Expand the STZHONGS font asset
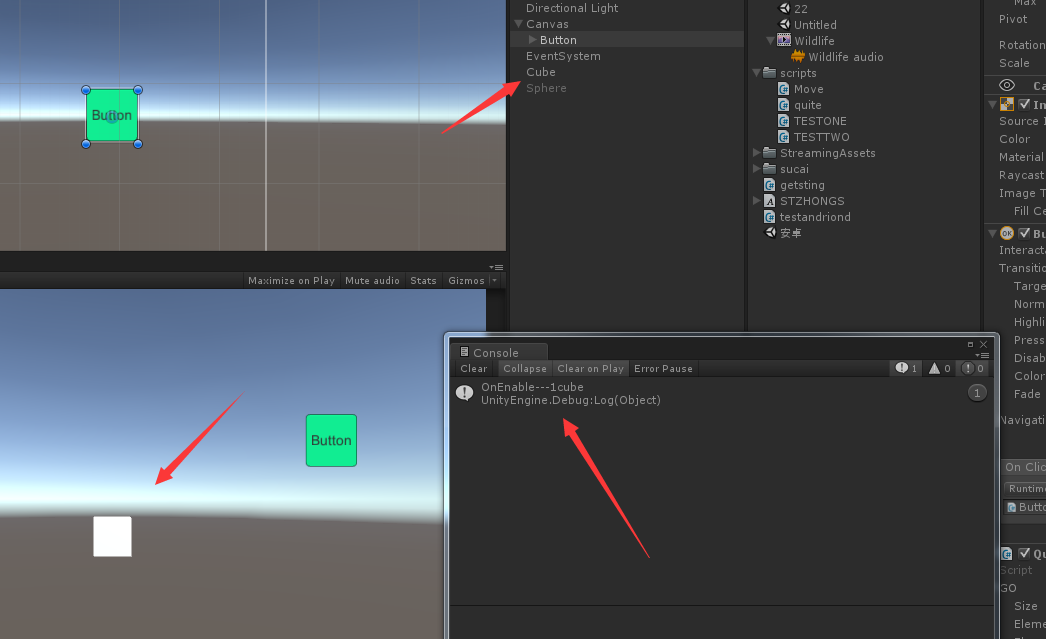 756,201
